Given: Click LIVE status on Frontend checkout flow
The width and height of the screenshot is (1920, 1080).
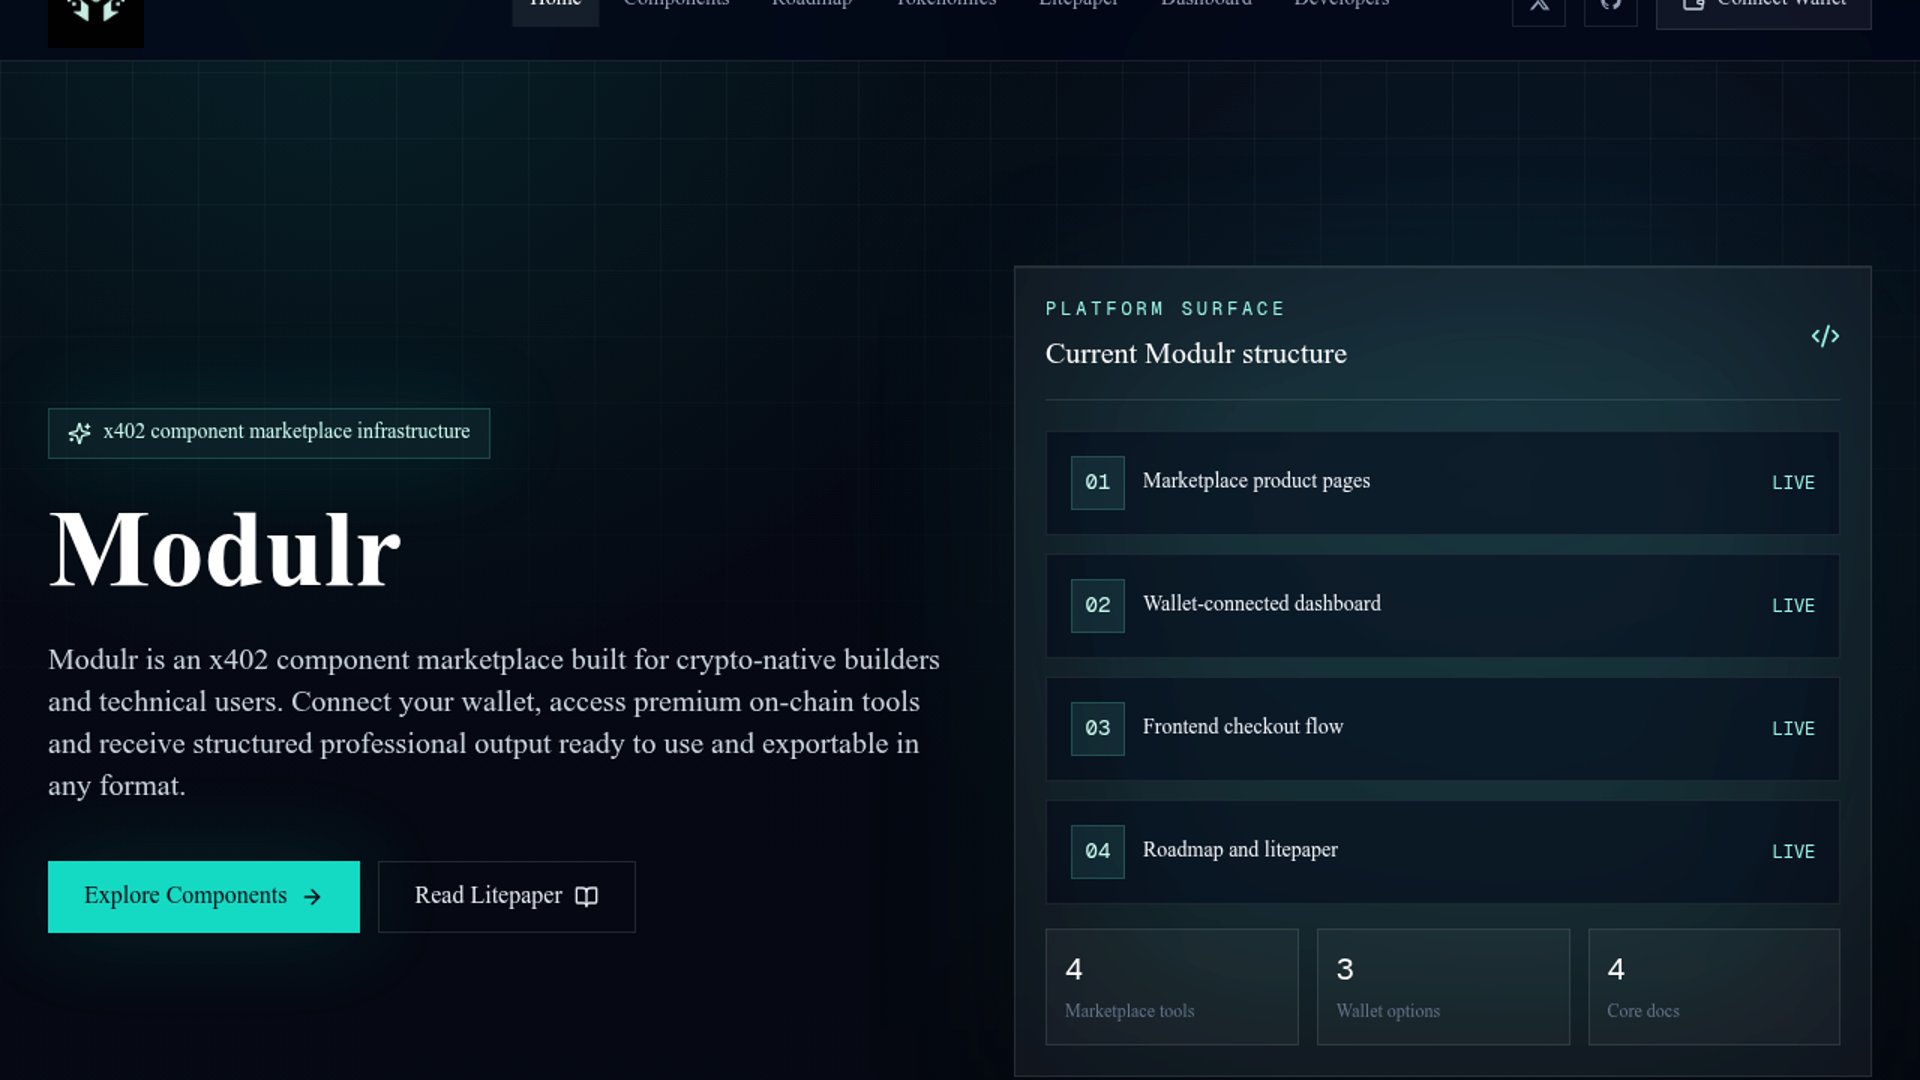Looking at the screenshot, I should pos(1793,729).
